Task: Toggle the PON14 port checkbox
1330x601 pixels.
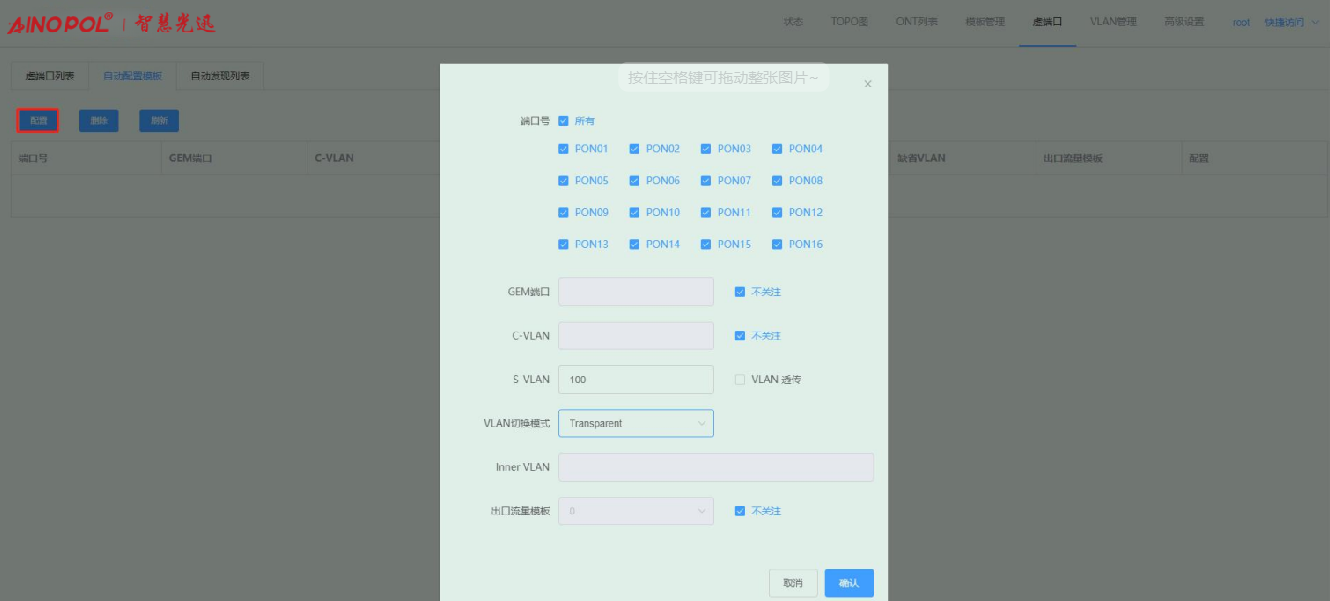Action: pos(635,244)
